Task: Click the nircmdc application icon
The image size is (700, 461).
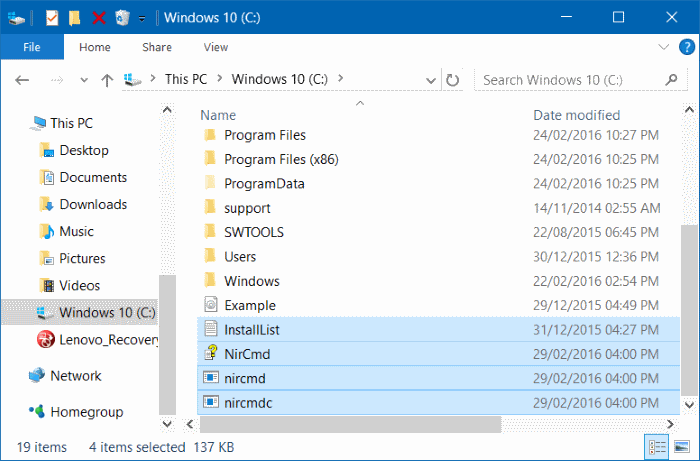Action: point(211,402)
